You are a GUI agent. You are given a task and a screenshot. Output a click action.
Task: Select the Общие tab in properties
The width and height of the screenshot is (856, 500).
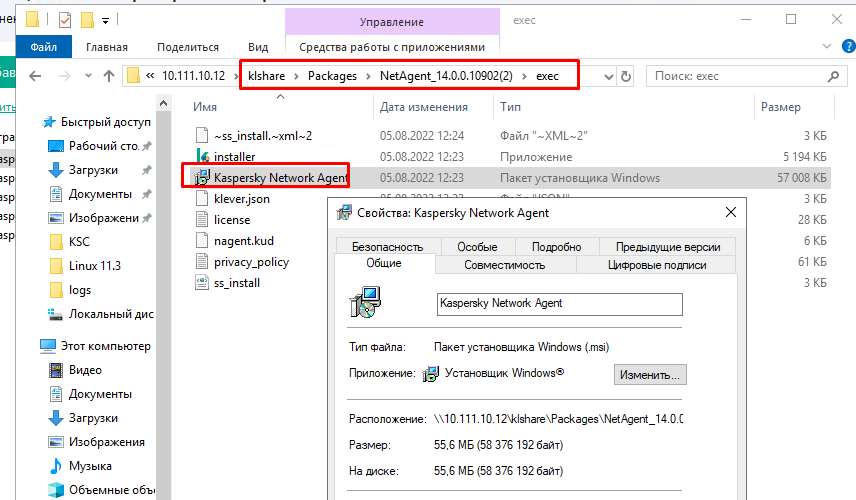(384, 264)
